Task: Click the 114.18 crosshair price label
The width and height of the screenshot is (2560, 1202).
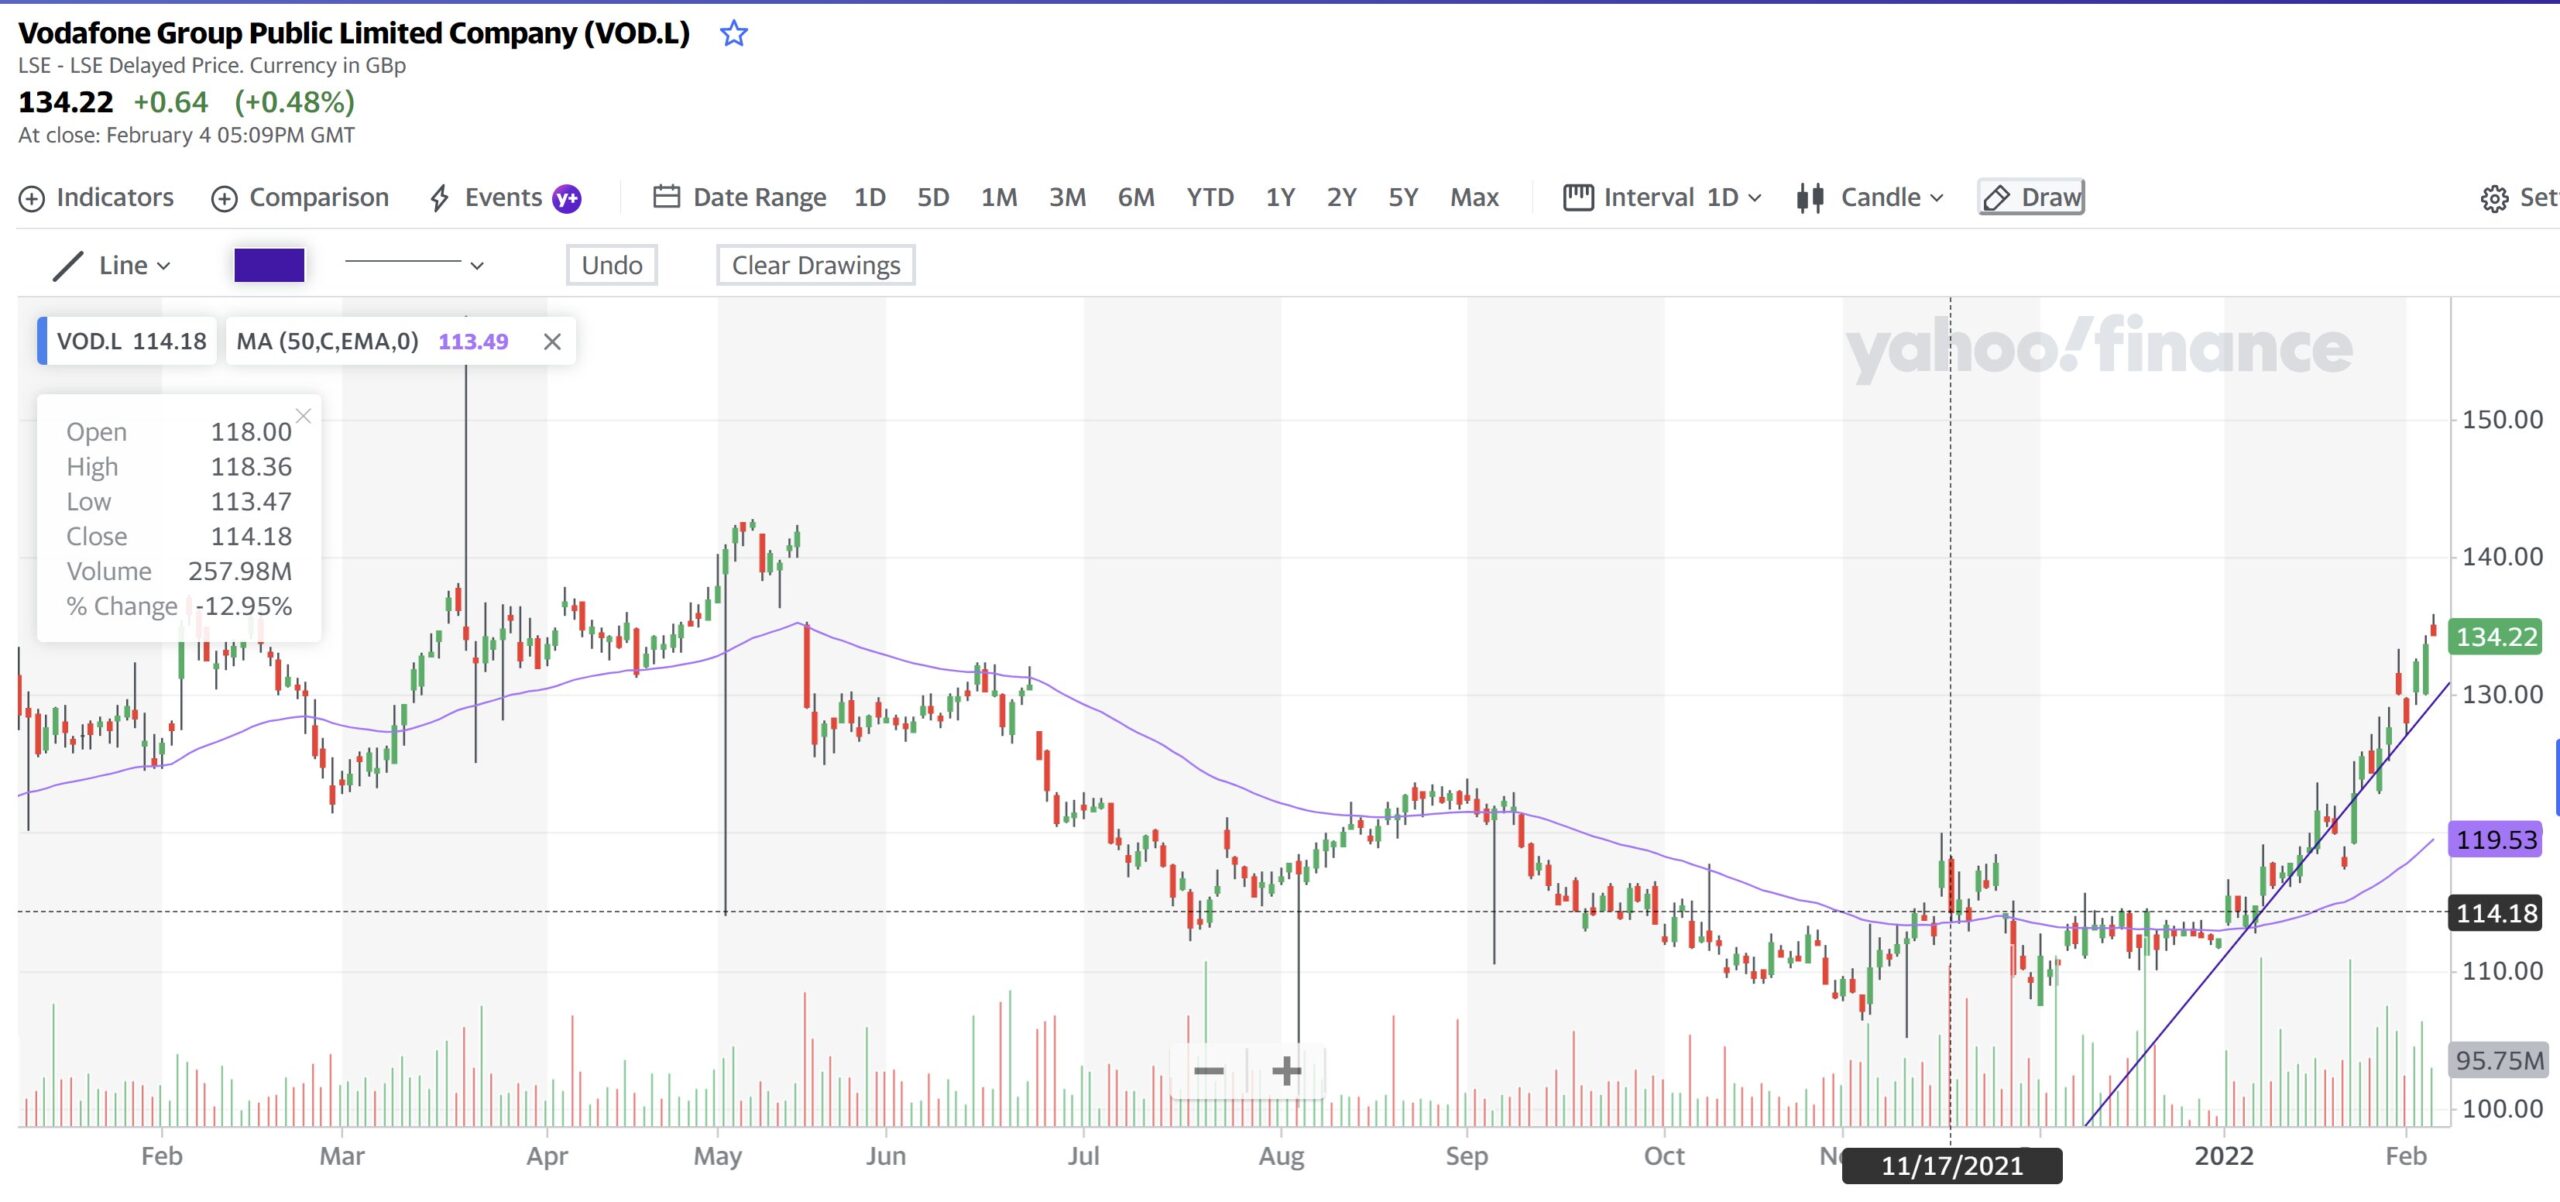Action: point(2496,913)
